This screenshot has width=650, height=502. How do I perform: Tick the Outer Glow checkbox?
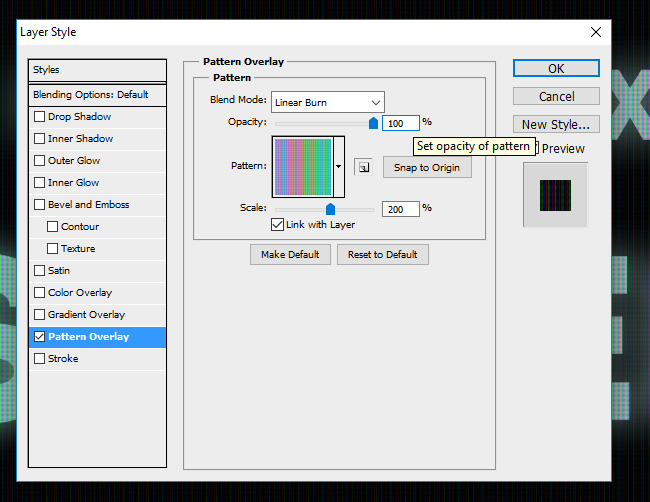coord(39,160)
